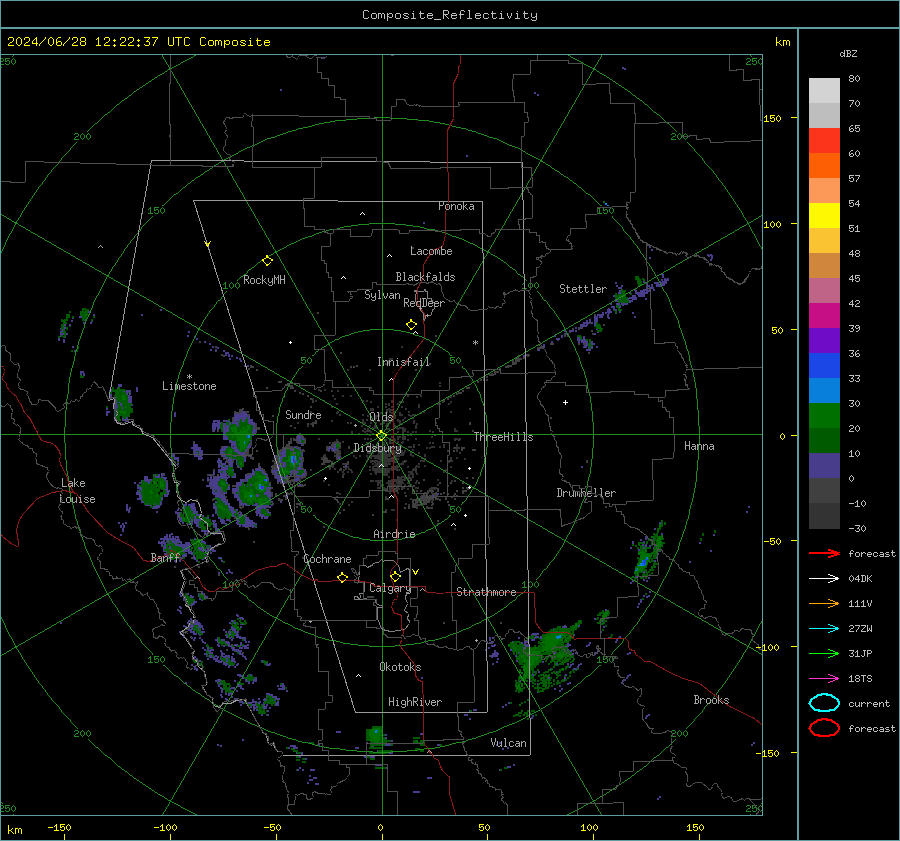Click the Banff city label
This screenshot has width=900, height=841.
pos(166,557)
